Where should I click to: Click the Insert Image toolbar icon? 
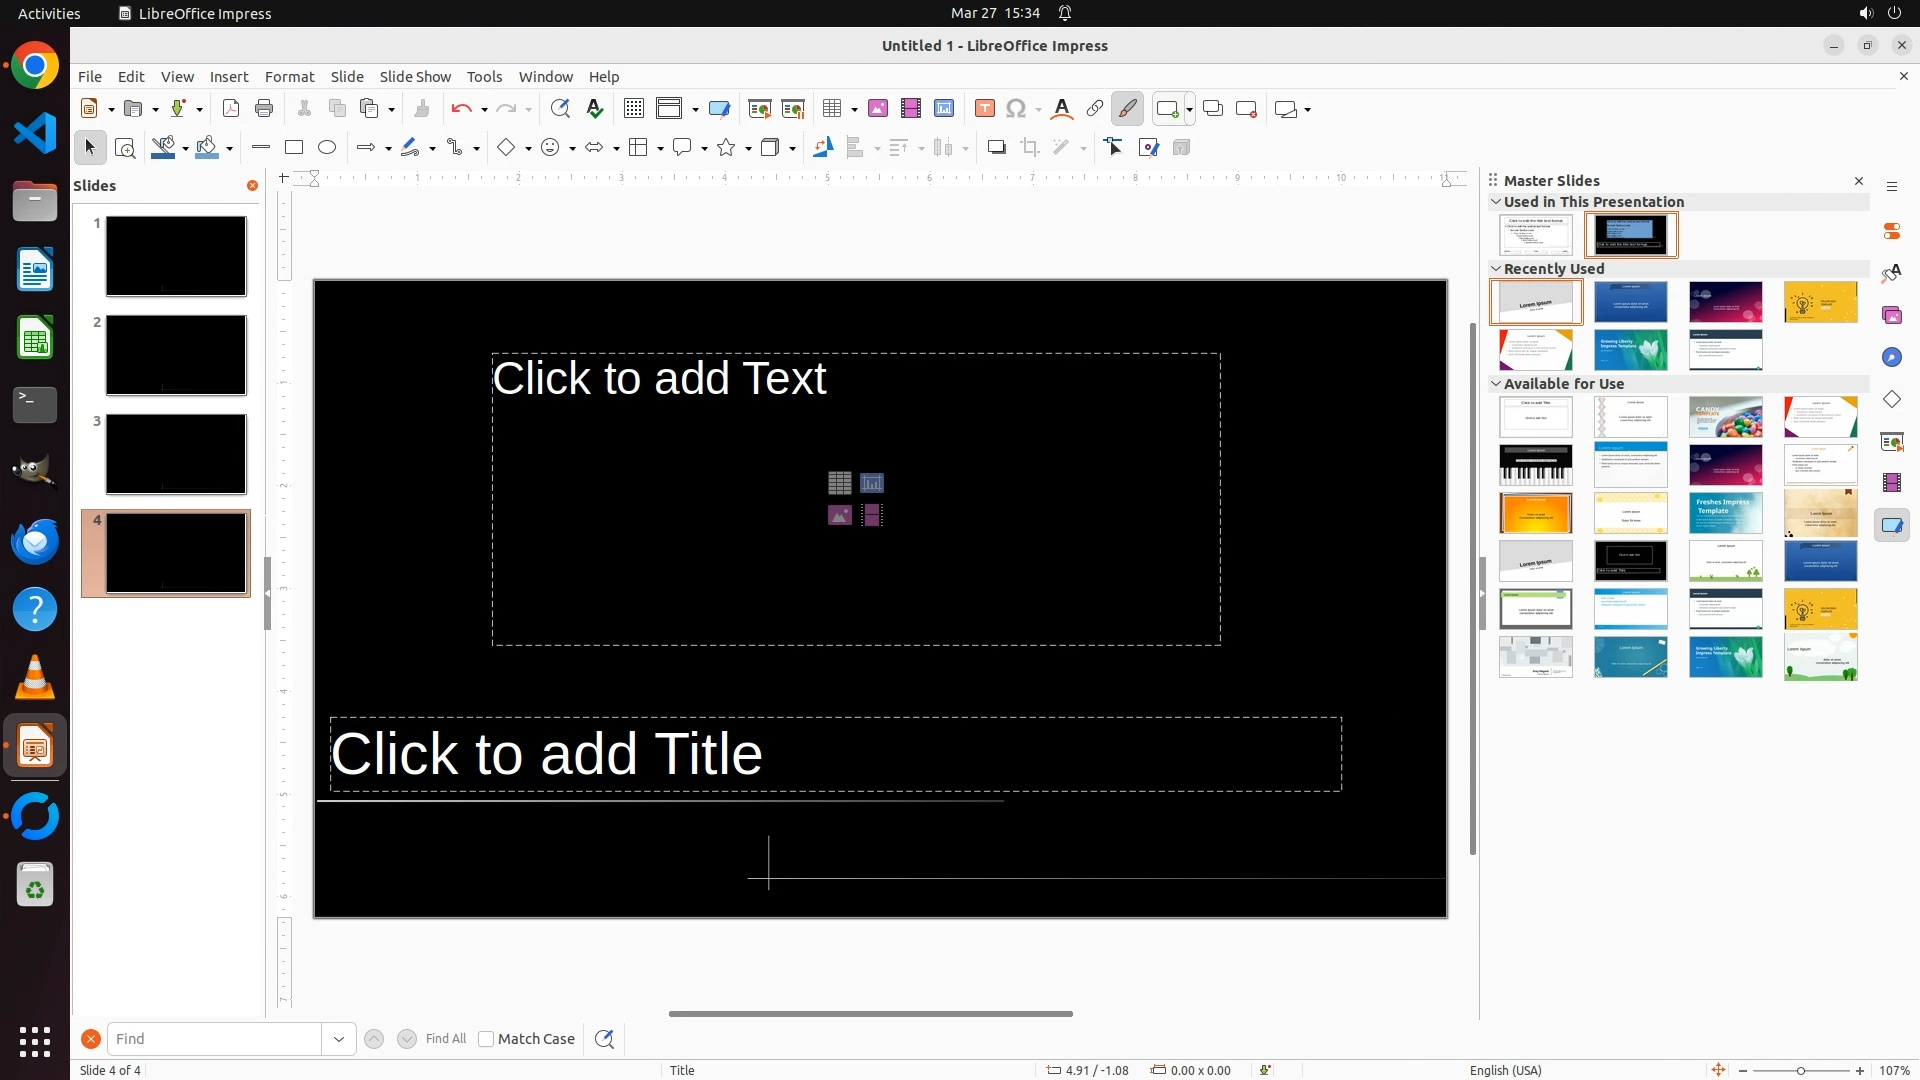pos(878,109)
